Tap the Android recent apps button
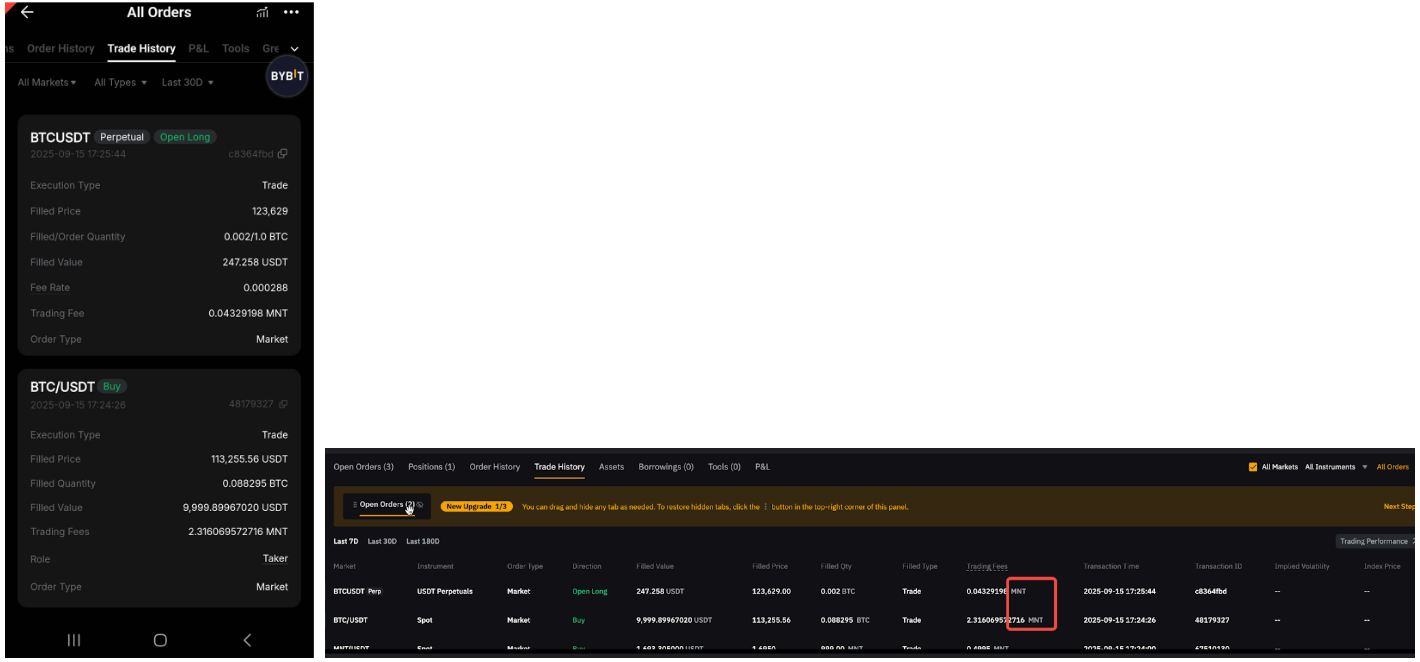The width and height of the screenshot is (1420, 662). pyautogui.click(x=74, y=640)
